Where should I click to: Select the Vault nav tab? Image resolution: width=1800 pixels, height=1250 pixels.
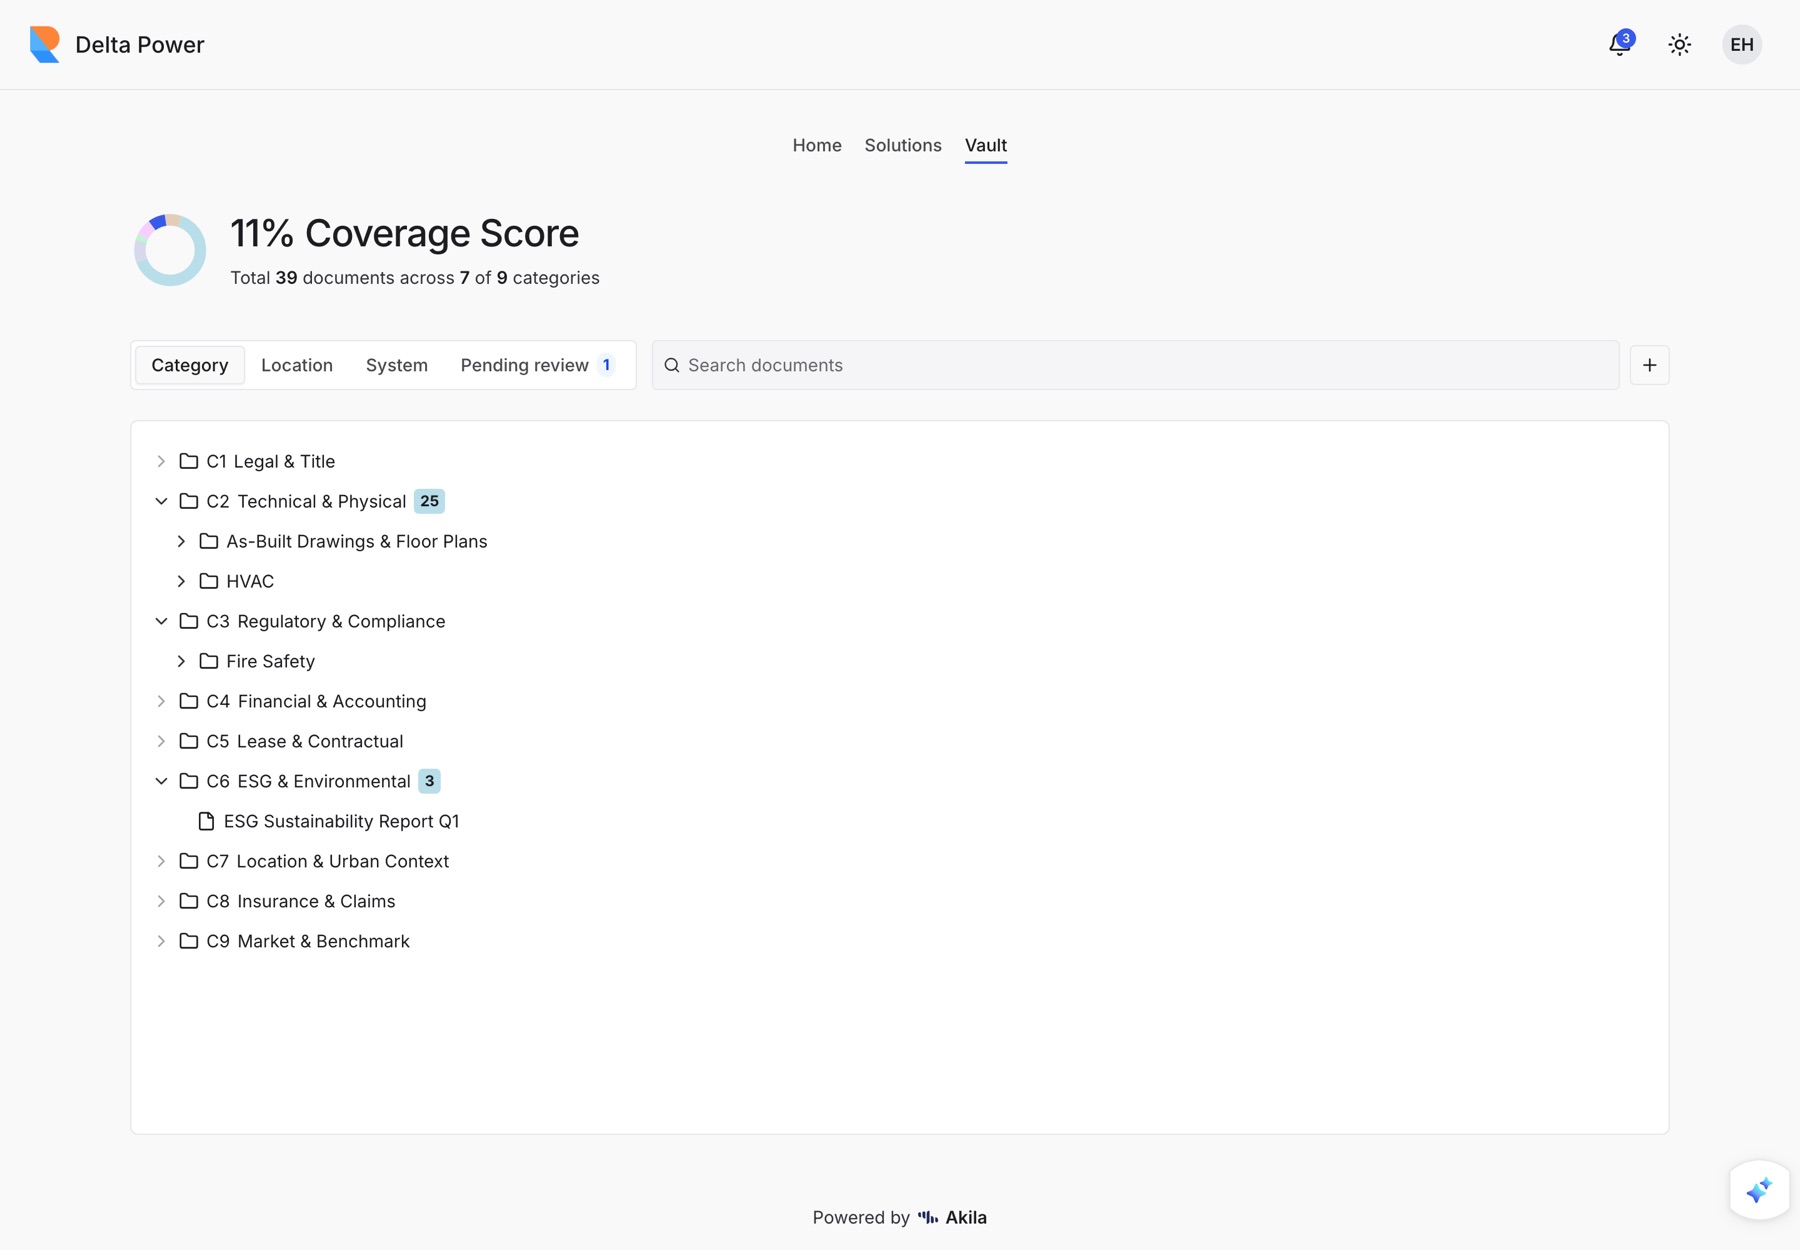click(x=986, y=145)
